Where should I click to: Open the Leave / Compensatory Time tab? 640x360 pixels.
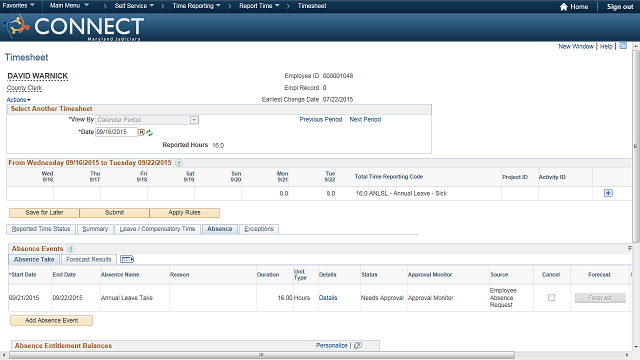pos(157,229)
